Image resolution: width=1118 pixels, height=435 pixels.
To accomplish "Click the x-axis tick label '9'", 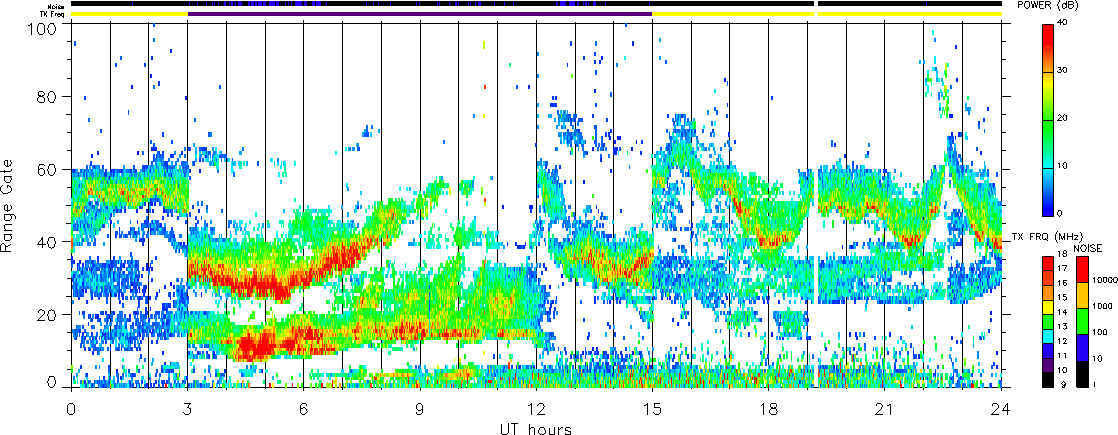I will point(420,410).
